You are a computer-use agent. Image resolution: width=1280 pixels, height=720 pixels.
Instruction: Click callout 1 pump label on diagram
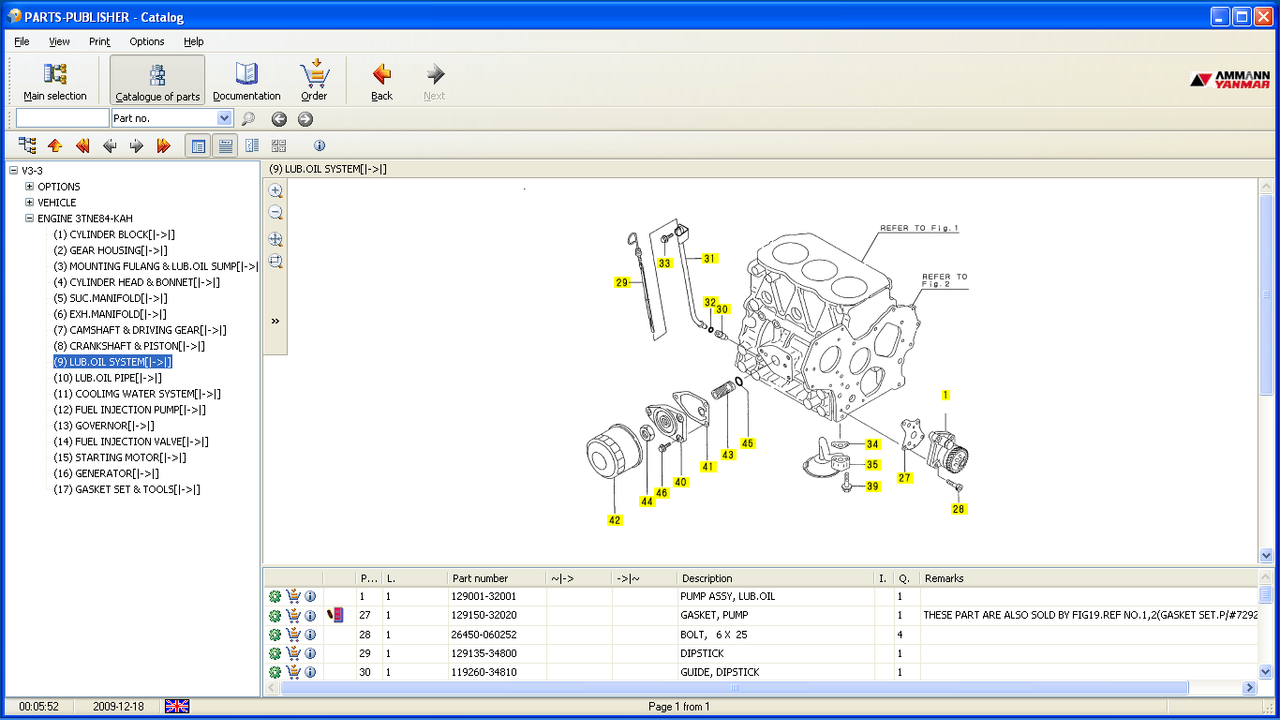tap(945, 395)
